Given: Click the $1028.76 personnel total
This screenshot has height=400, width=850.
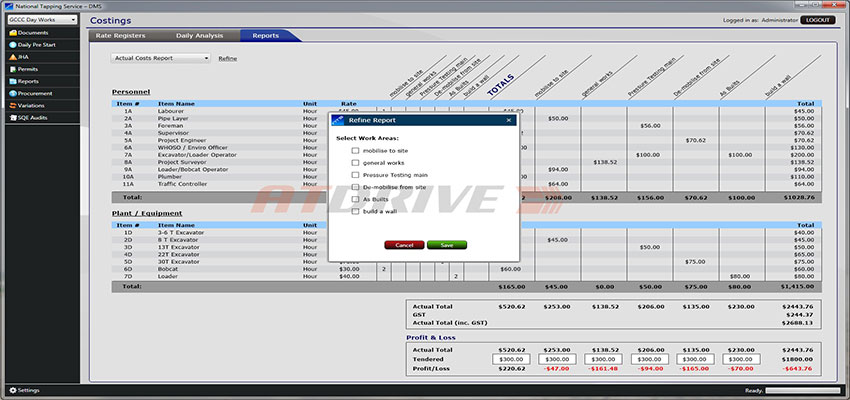Looking at the screenshot, I should [799, 198].
